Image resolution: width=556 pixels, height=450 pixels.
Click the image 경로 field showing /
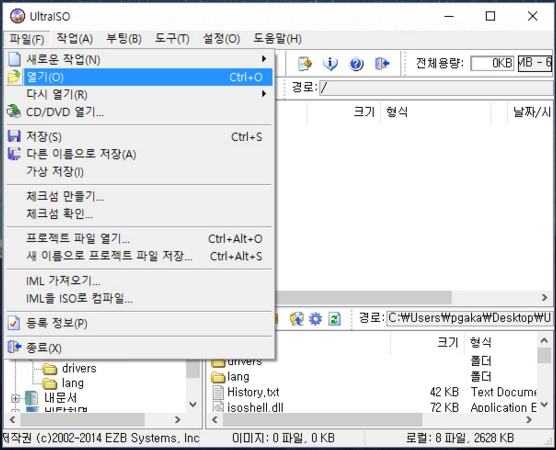pos(437,87)
